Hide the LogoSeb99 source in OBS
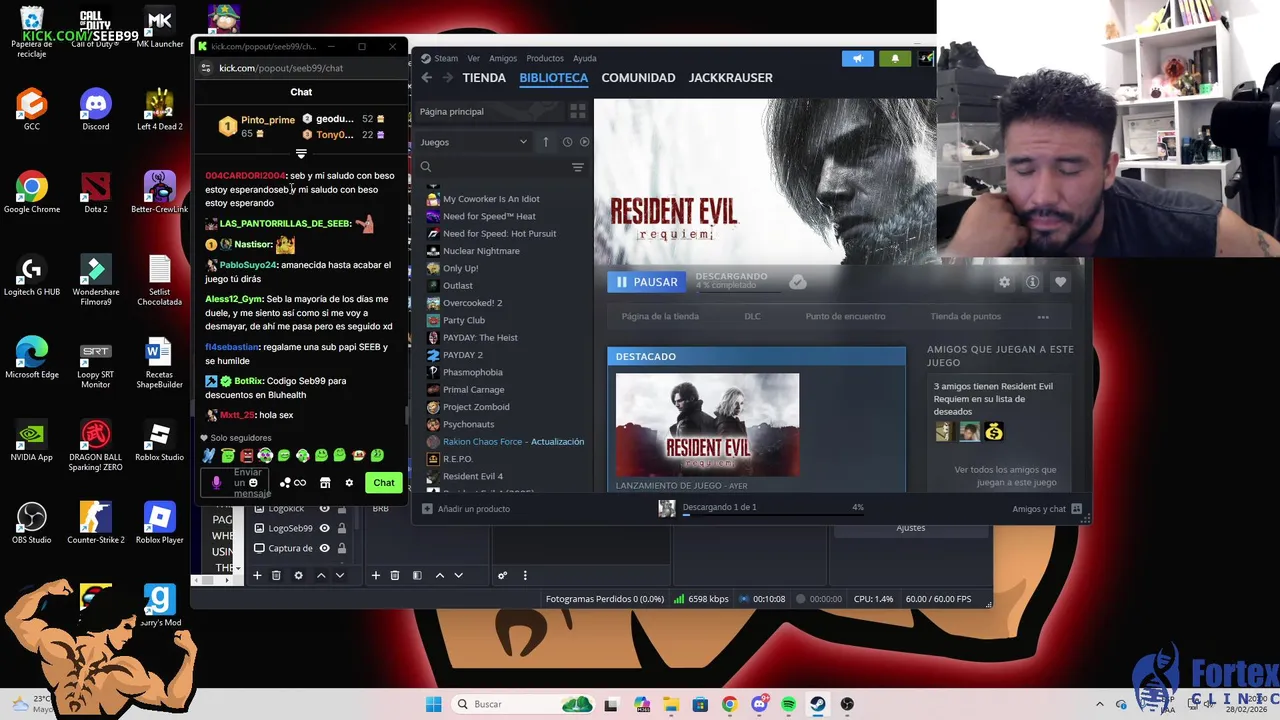The width and height of the screenshot is (1280, 720). pyautogui.click(x=324, y=528)
